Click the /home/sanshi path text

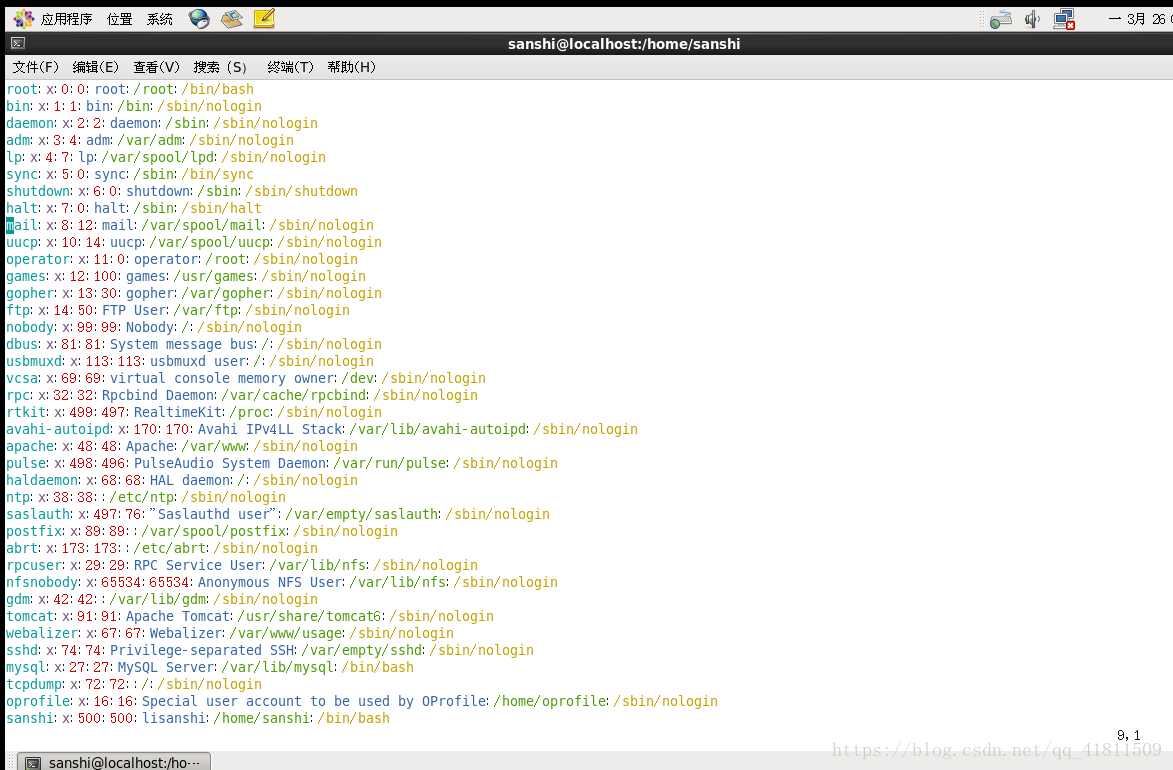pos(261,719)
